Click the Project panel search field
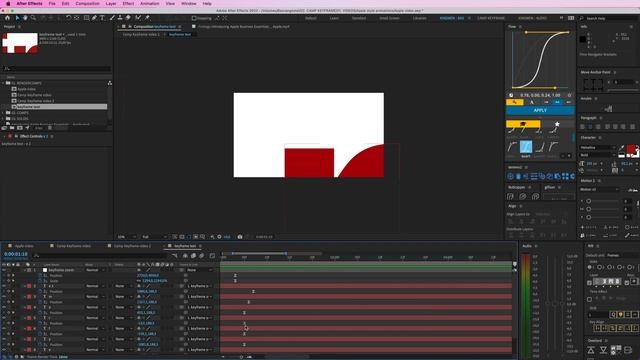Screen dimensions: 640x360 click(56, 69)
